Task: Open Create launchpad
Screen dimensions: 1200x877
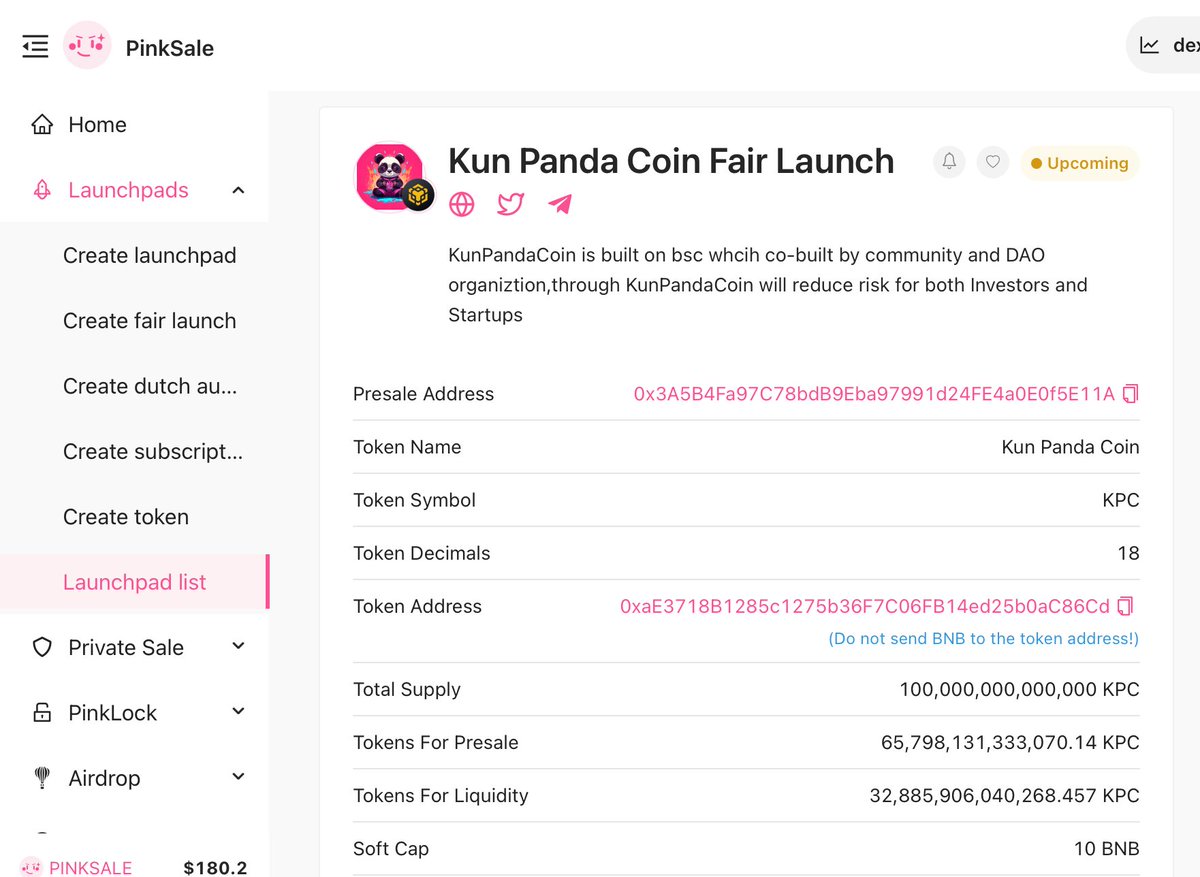Action: coord(150,256)
